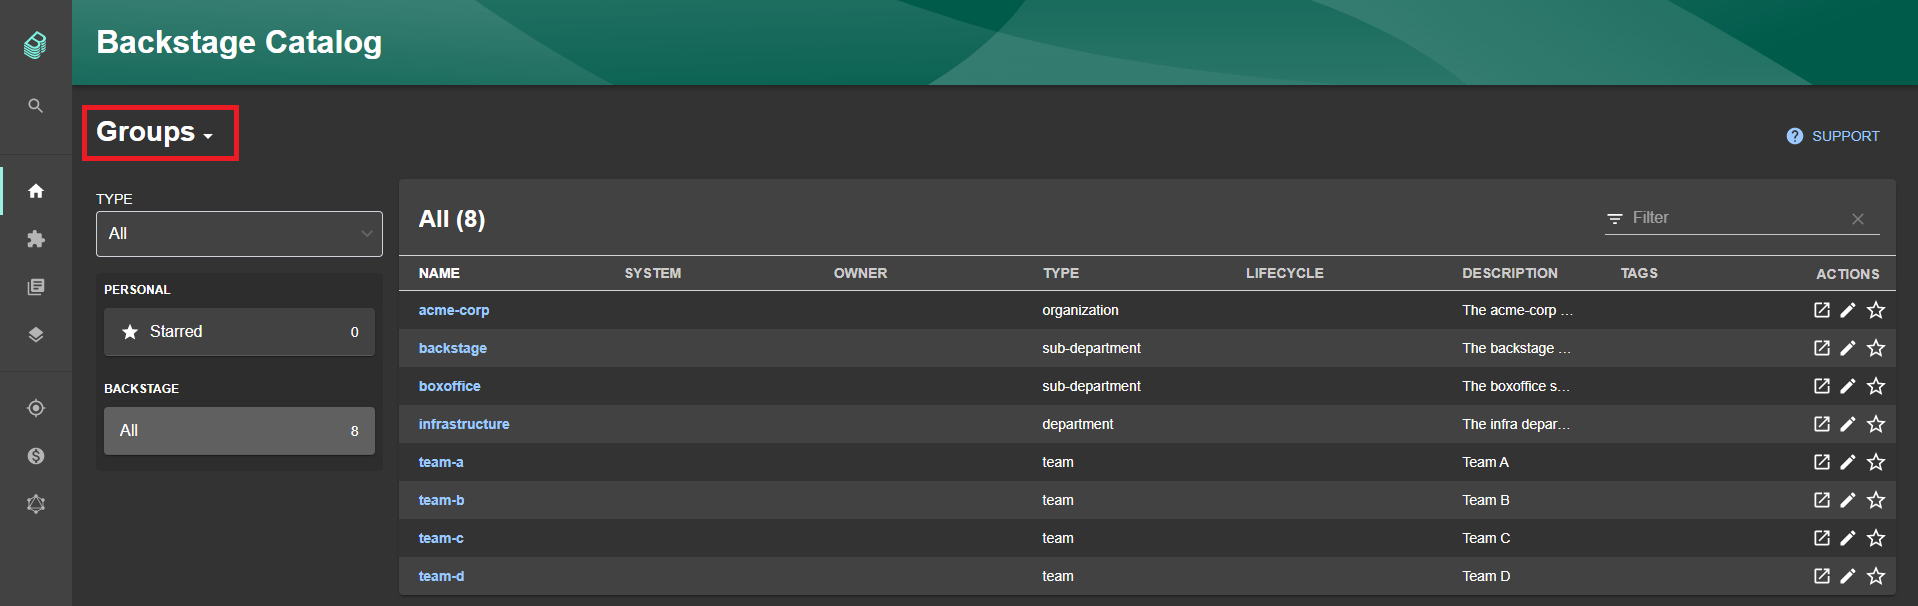This screenshot has width=1918, height=606.
Task: Open infrastructure row external link icon
Action: point(1822,424)
